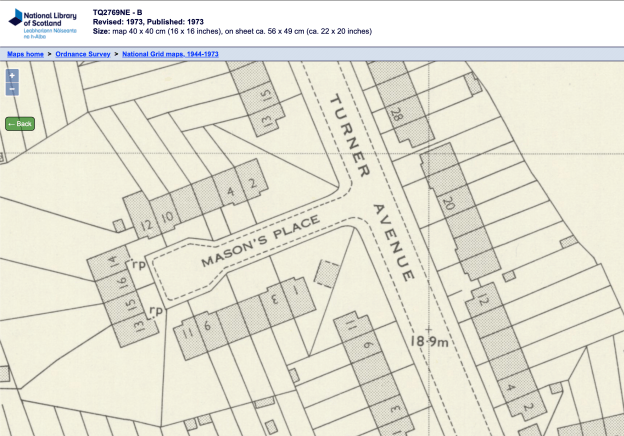Image resolution: width=624 pixels, height=436 pixels.
Task: Go to the Maps home link
Action: click(x=25, y=54)
